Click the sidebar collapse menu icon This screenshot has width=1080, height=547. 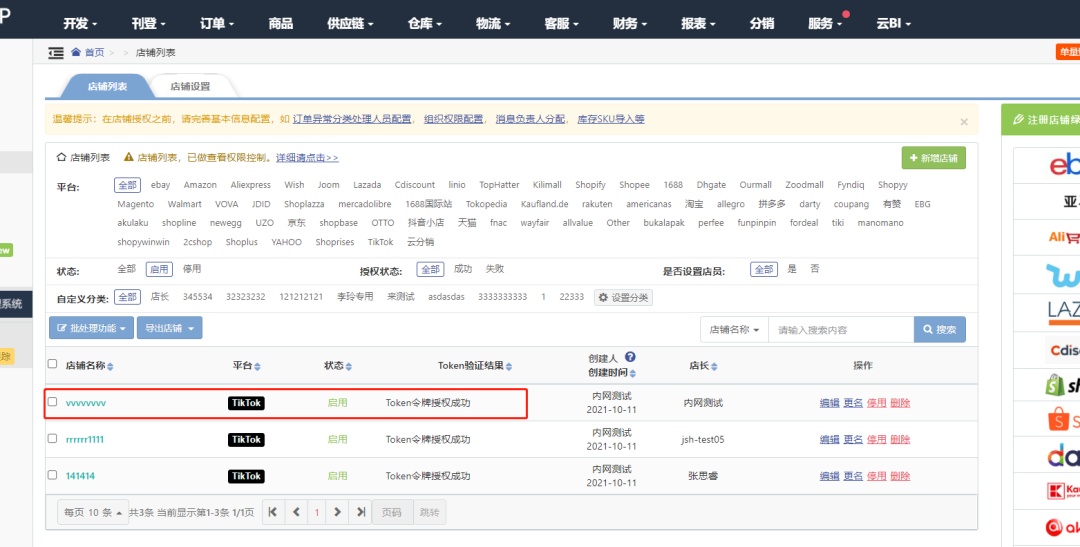point(56,52)
